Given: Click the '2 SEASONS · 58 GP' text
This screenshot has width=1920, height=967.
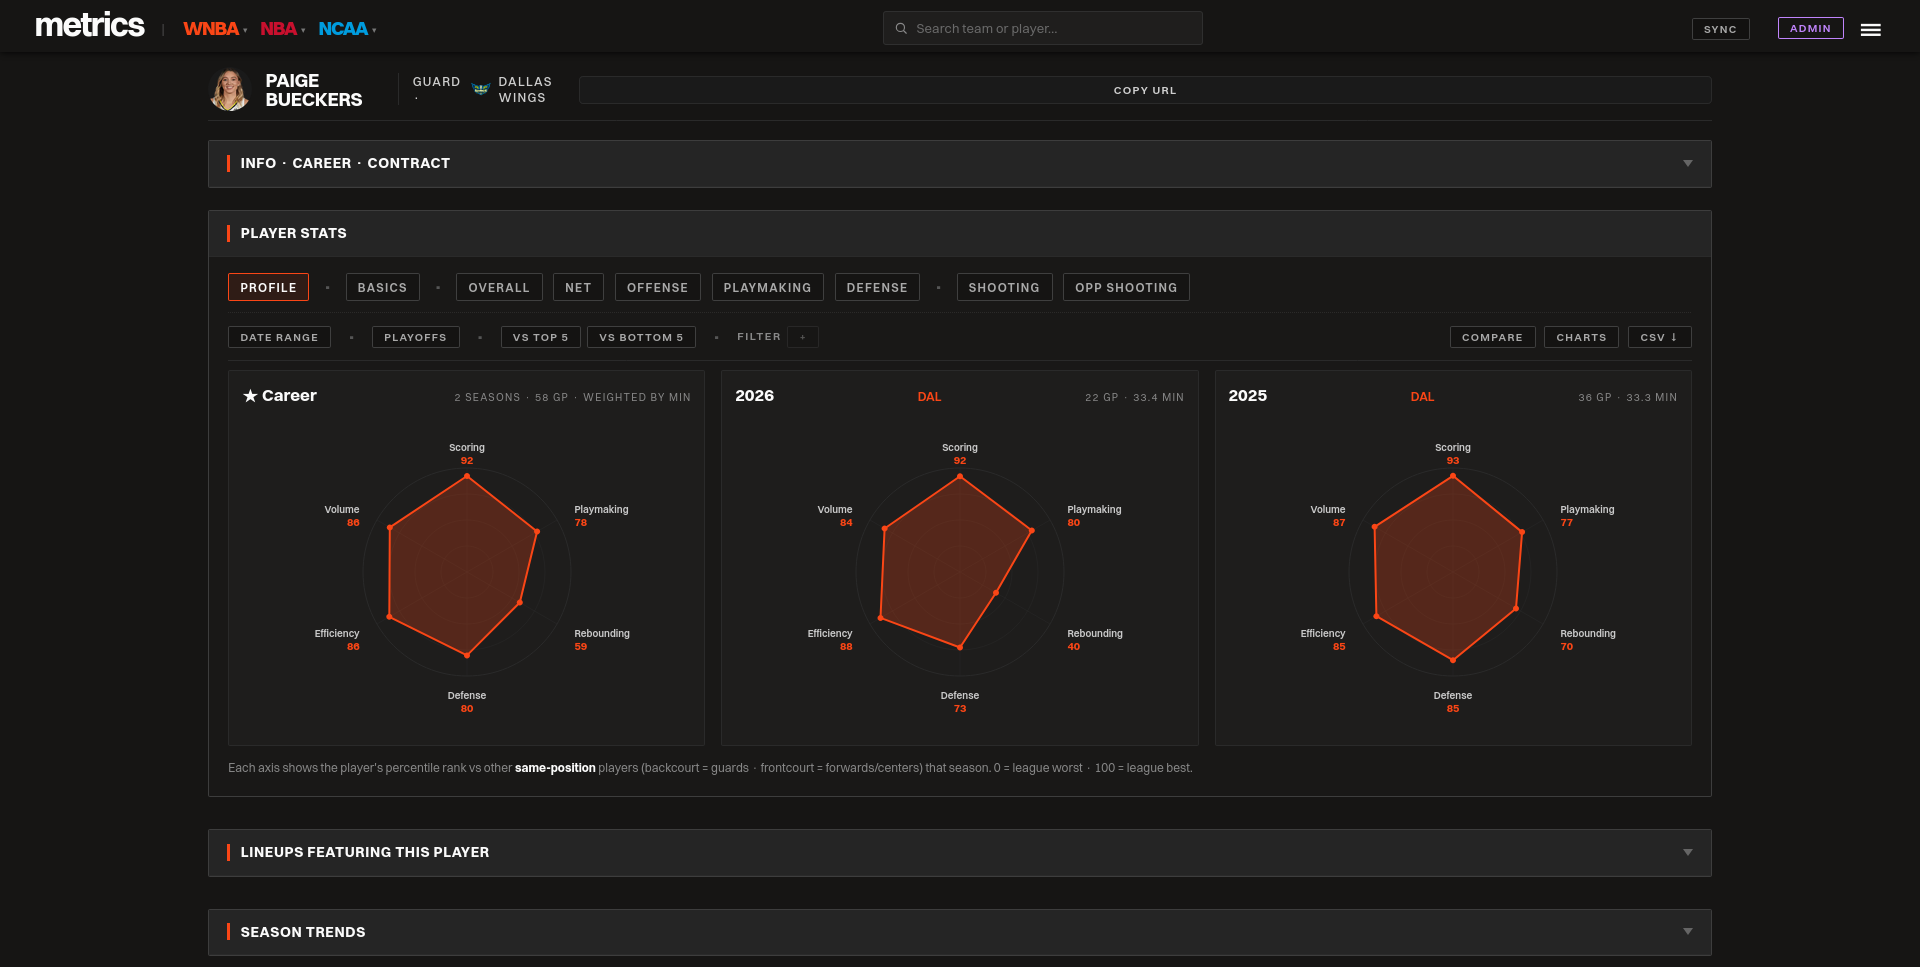Looking at the screenshot, I should click(x=511, y=398).
